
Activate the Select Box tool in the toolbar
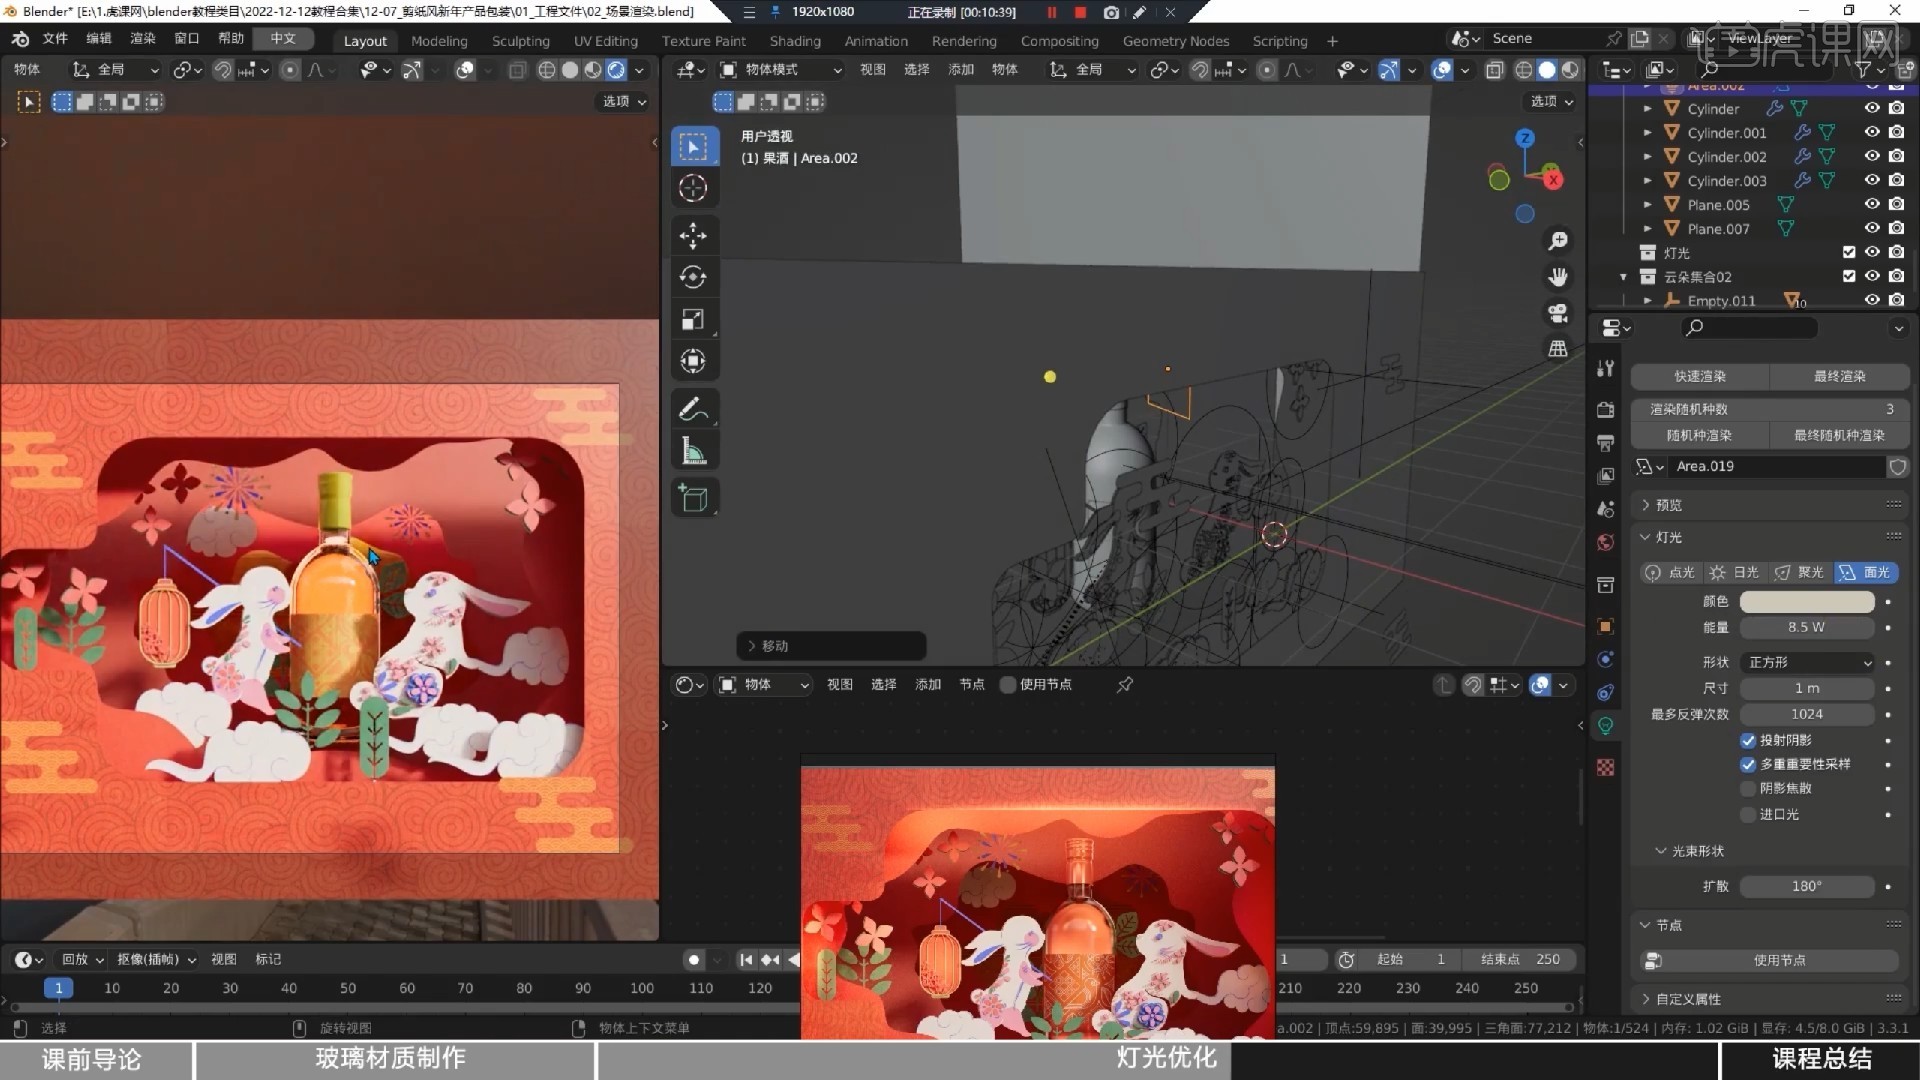693,147
